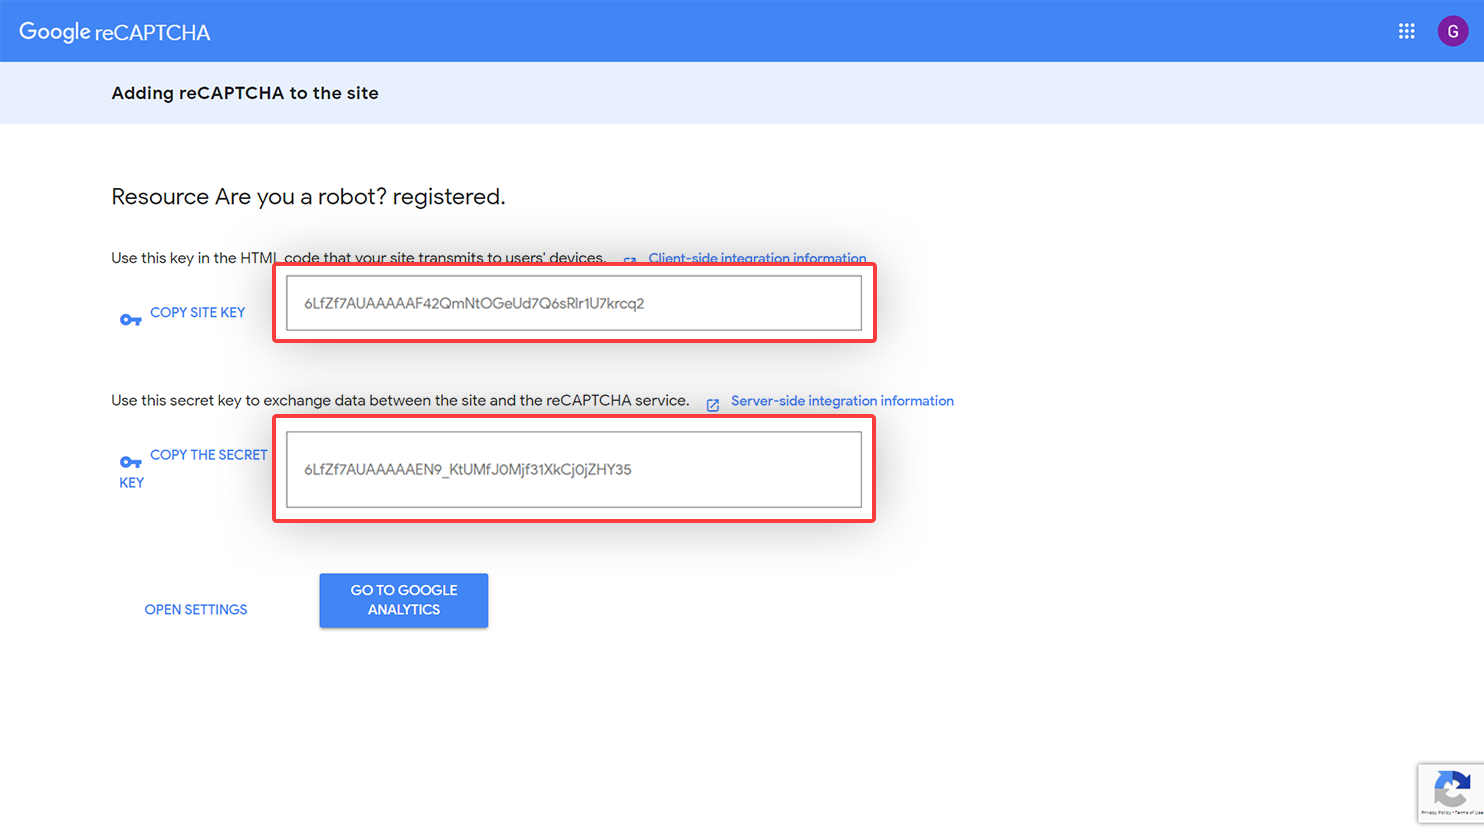Open the Server-side integration information link
The width and height of the screenshot is (1484, 832).
[x=842, y=401]
